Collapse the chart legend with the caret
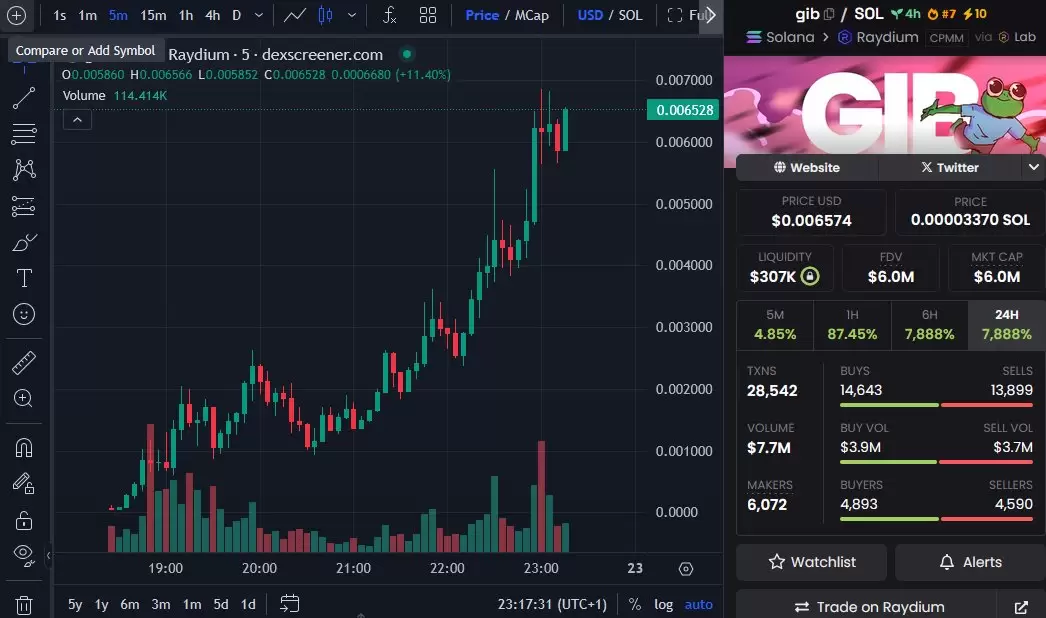Screen dimensions: 1046x618 tap(77, 120)
